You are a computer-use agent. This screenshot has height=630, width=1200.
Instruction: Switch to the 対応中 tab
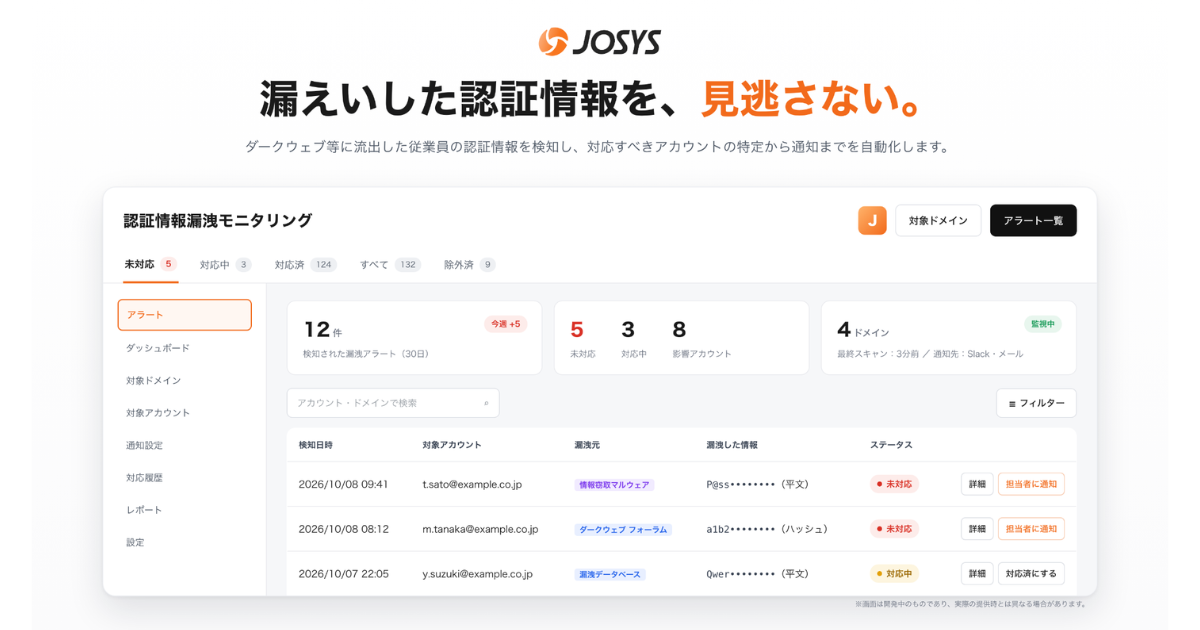point(225,265)
